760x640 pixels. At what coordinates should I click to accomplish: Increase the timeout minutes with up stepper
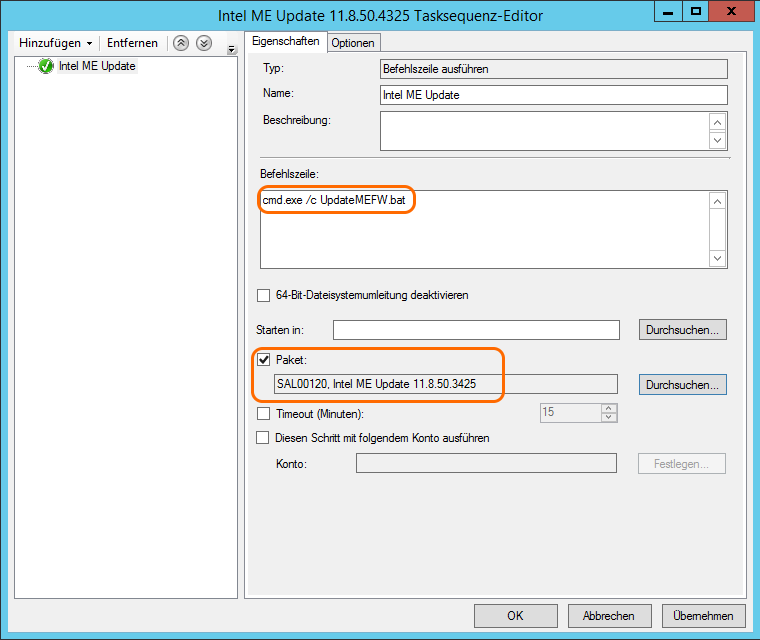(x=609, y=408)
